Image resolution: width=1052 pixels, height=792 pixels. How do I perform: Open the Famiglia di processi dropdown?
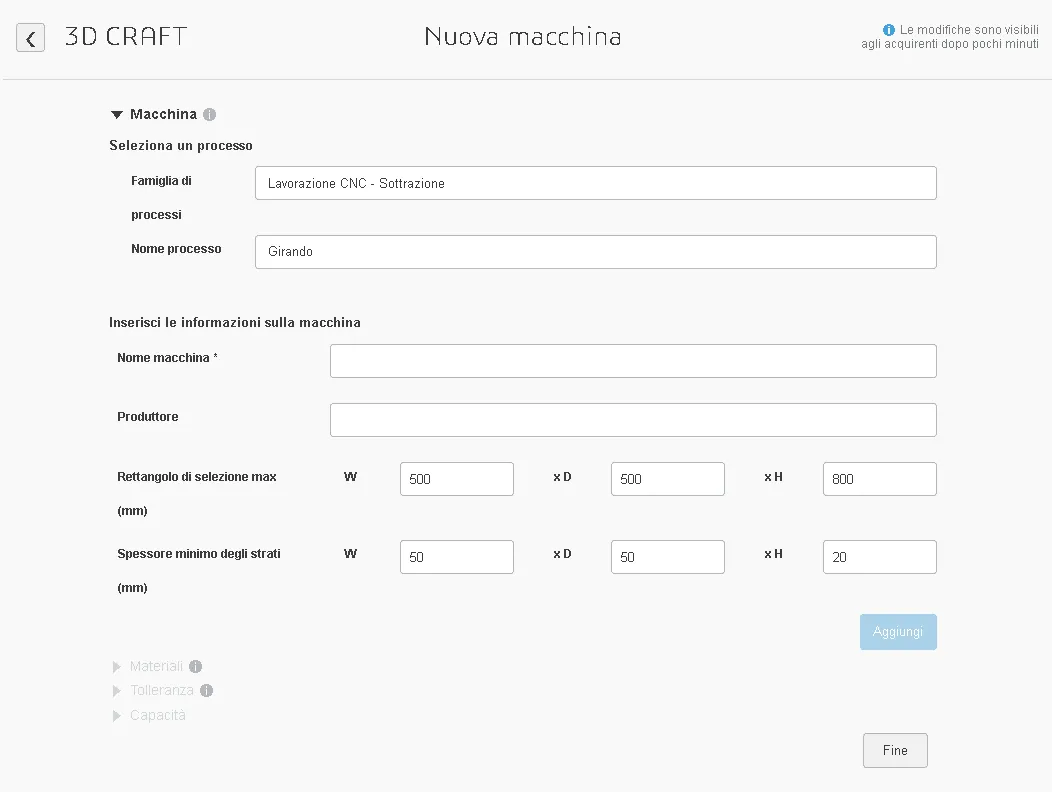coord(595,183)
